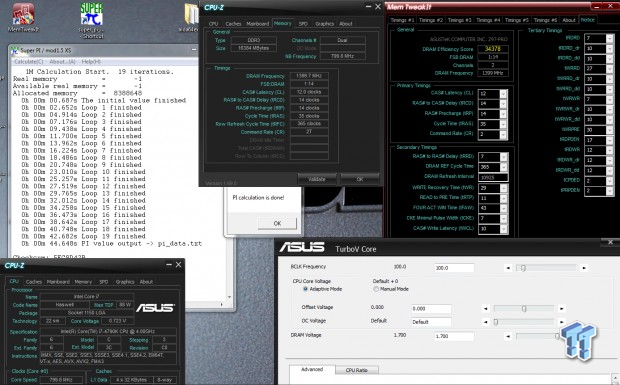The width and height of the screenshot is (620, 385).
Task: Expand WRITE Recovery Time (tWR) dropdown
Action: [503, 188]
